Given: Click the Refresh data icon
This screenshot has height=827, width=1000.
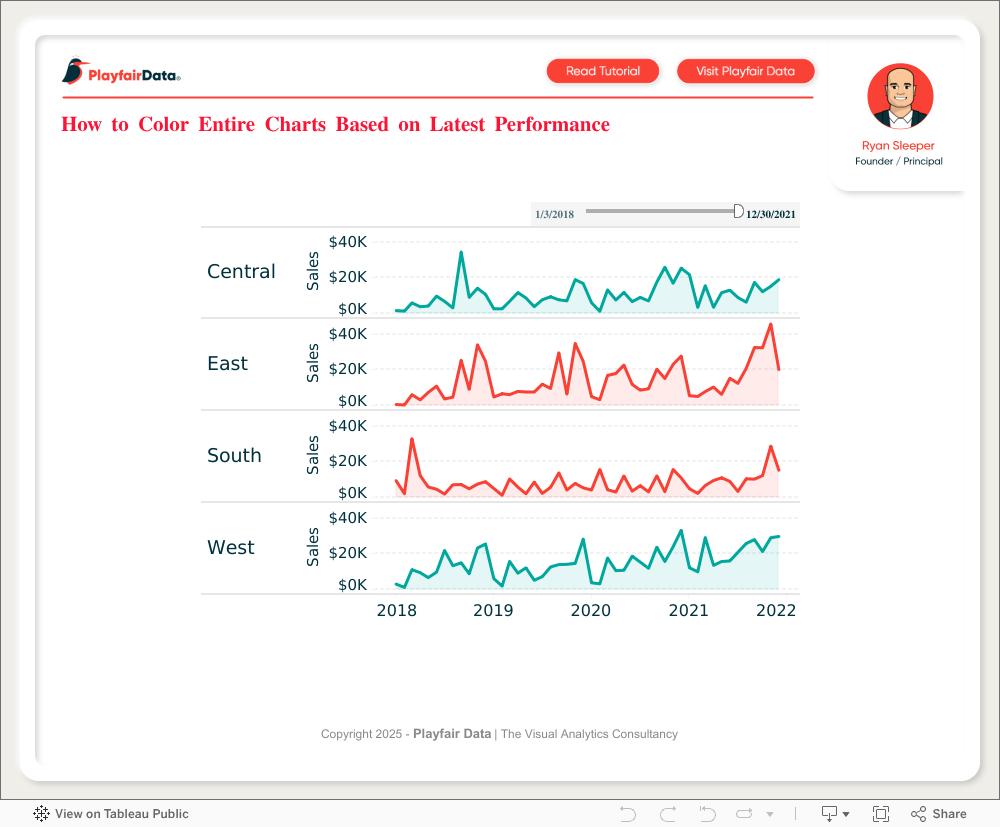Looking at the screenshot, I should [744, 814].
